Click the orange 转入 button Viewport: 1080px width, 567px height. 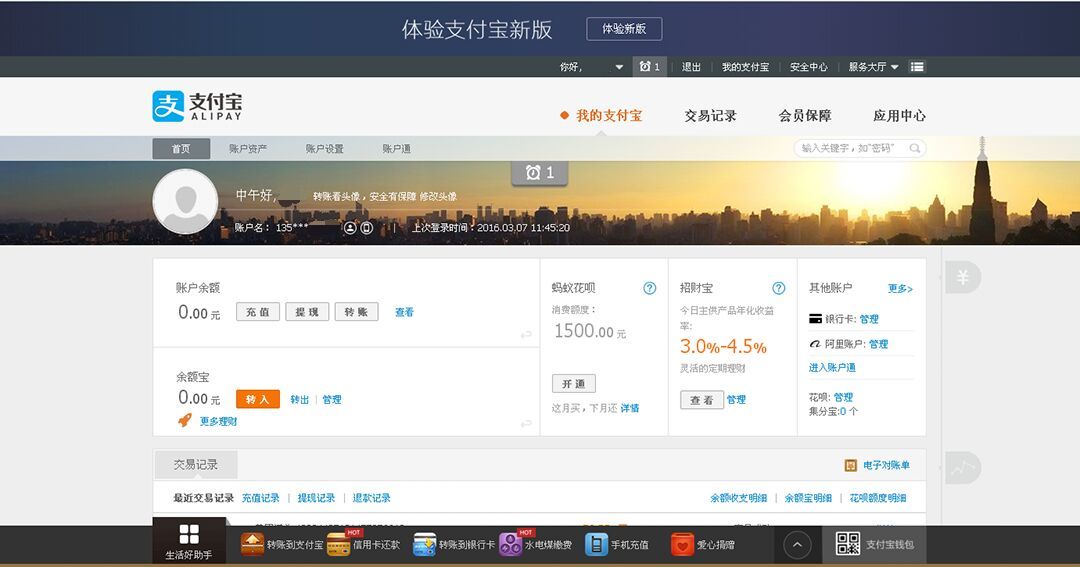click(257, 399)
